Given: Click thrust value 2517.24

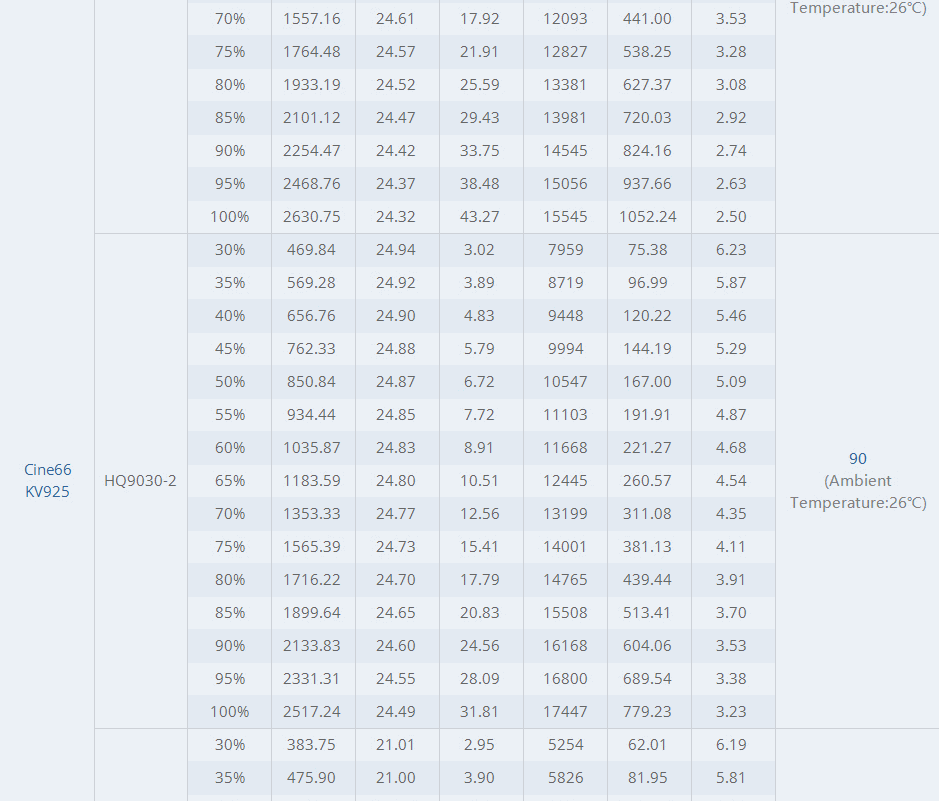Looking at the screenshot, I should [x=312, y=712].
